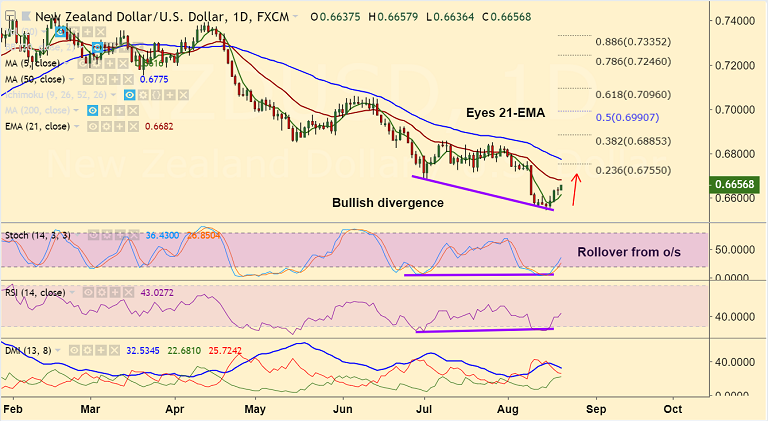
Task: Click the Stoch (14, 3, 3) legend label
Action: tap(38, 235)
